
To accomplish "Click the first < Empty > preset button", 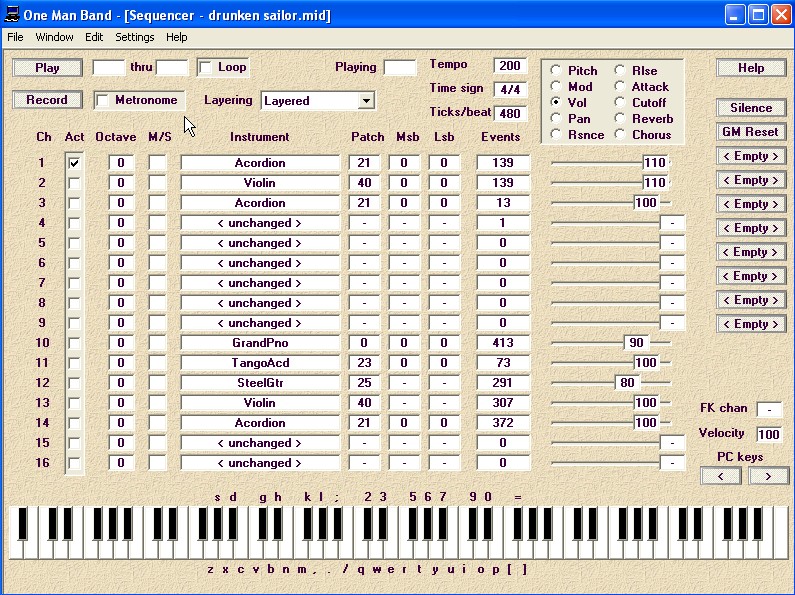I will (751, 156).
